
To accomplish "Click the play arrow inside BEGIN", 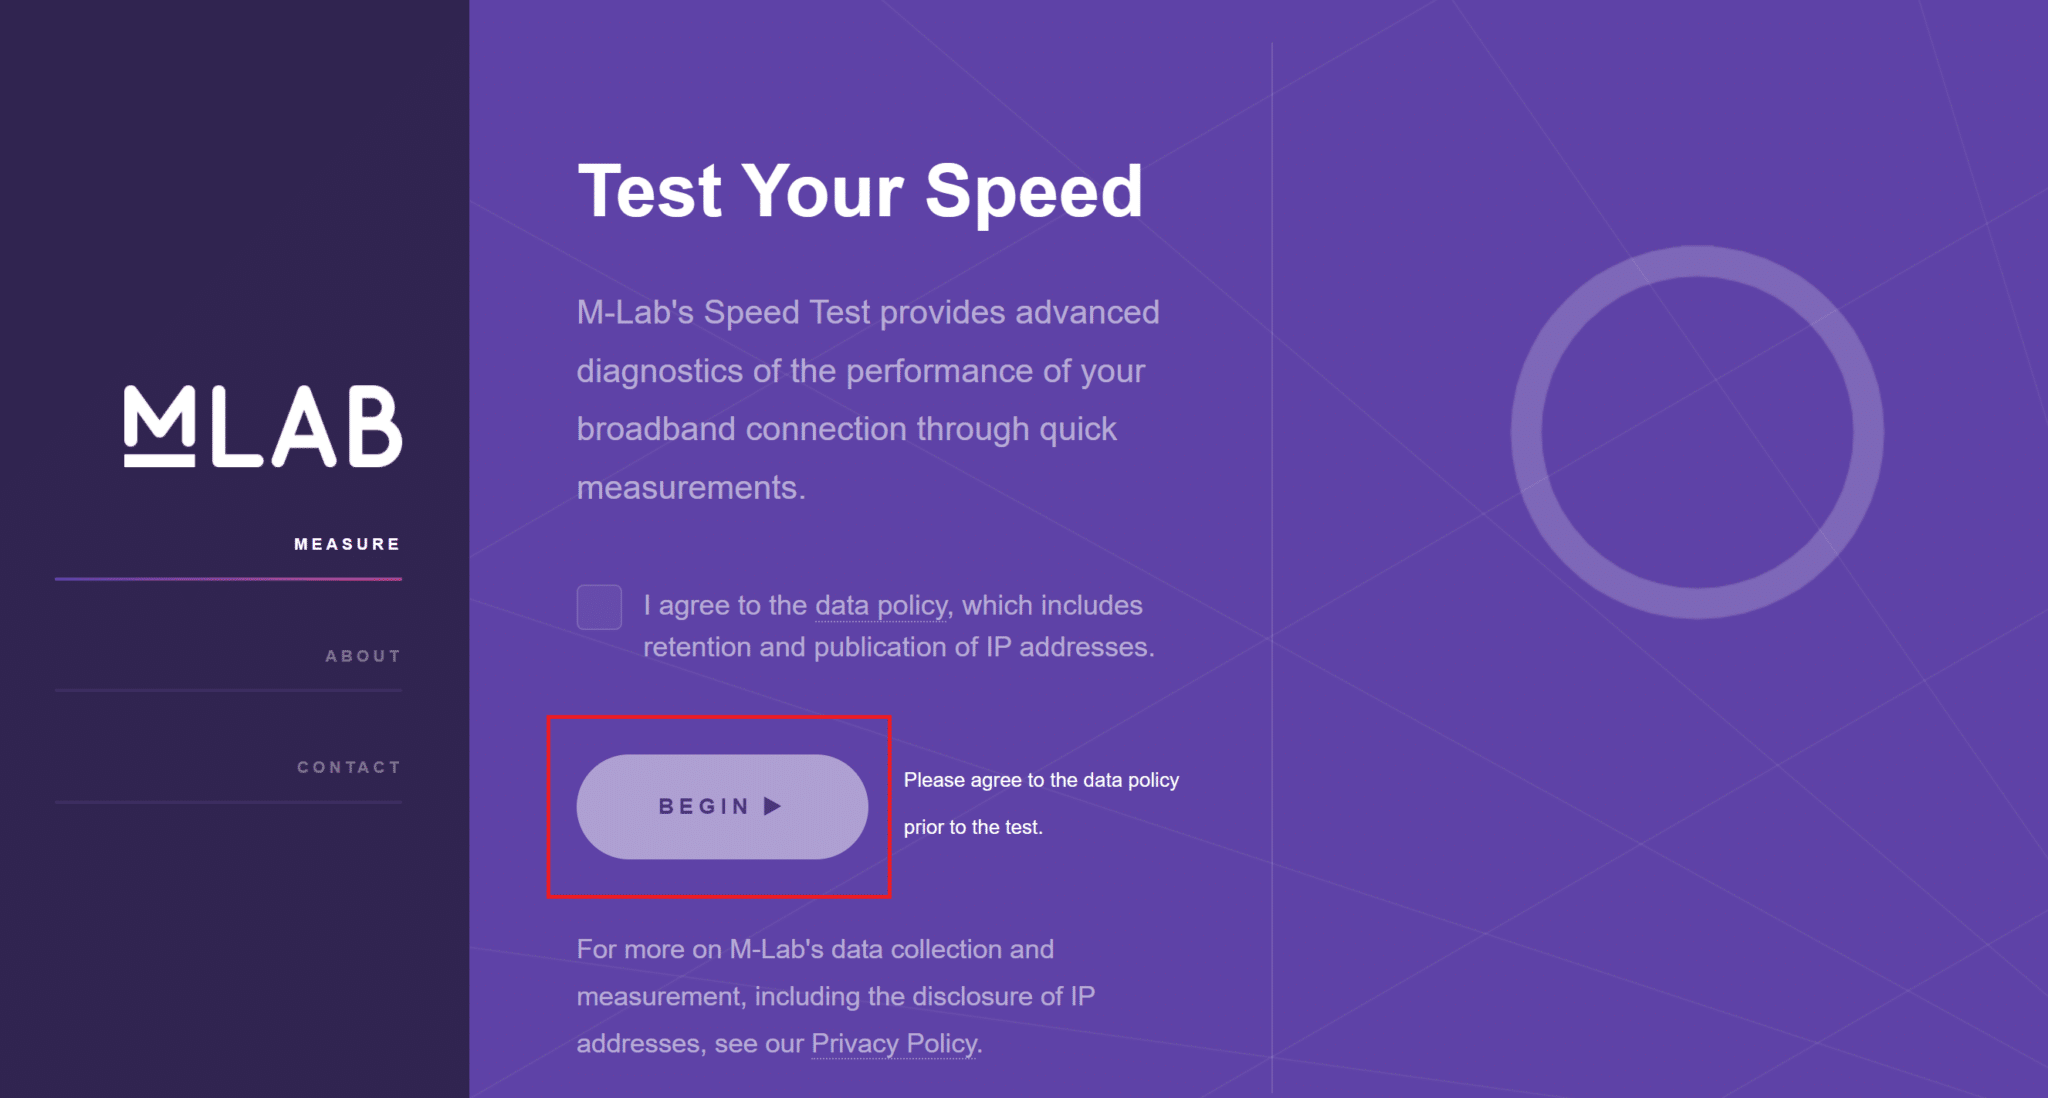I will pyautogui.click(x=770, y=806).
